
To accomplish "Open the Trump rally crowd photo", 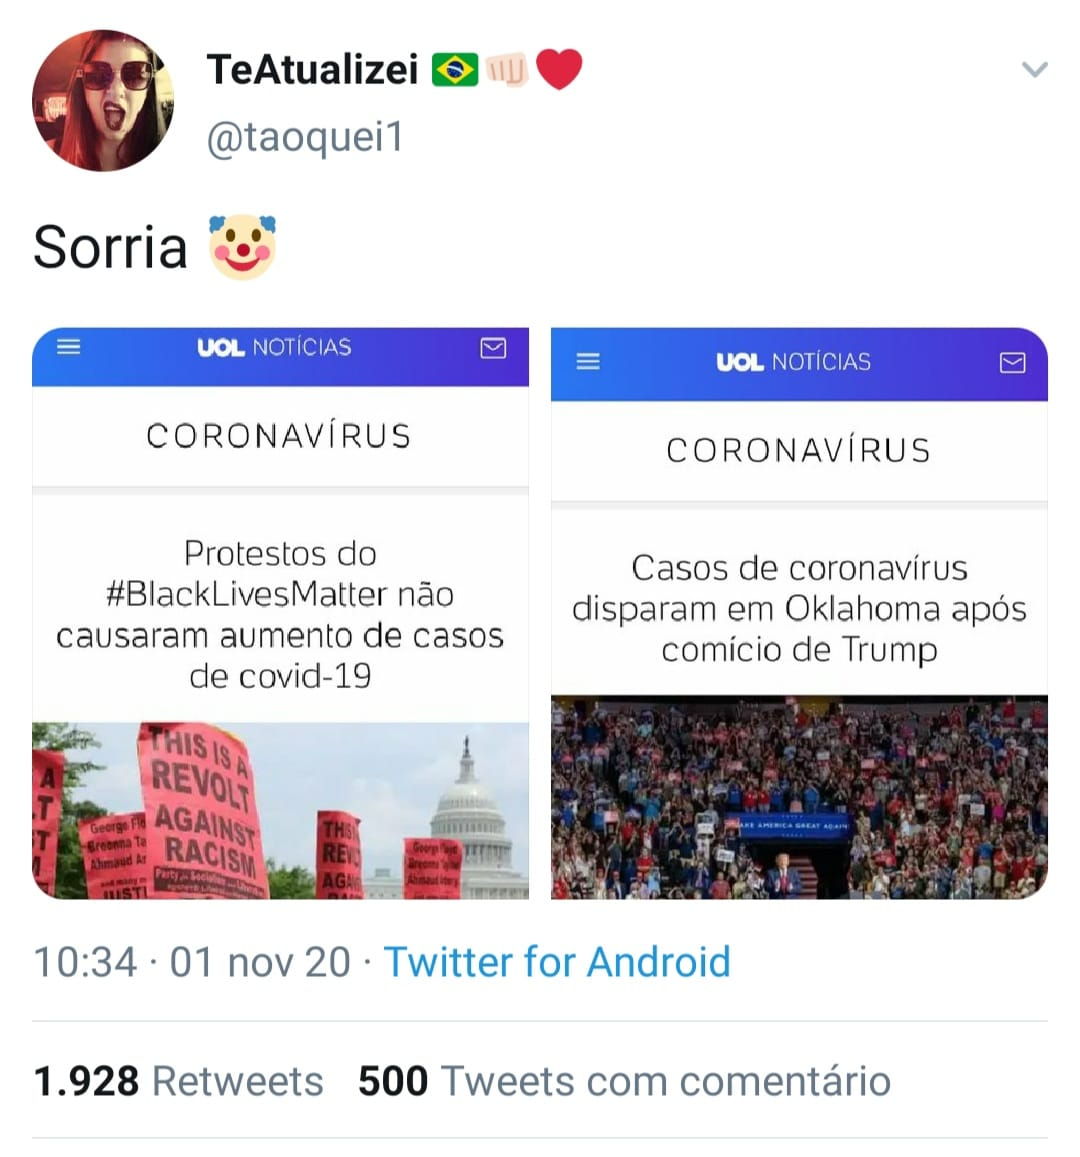I will point(799,797).
